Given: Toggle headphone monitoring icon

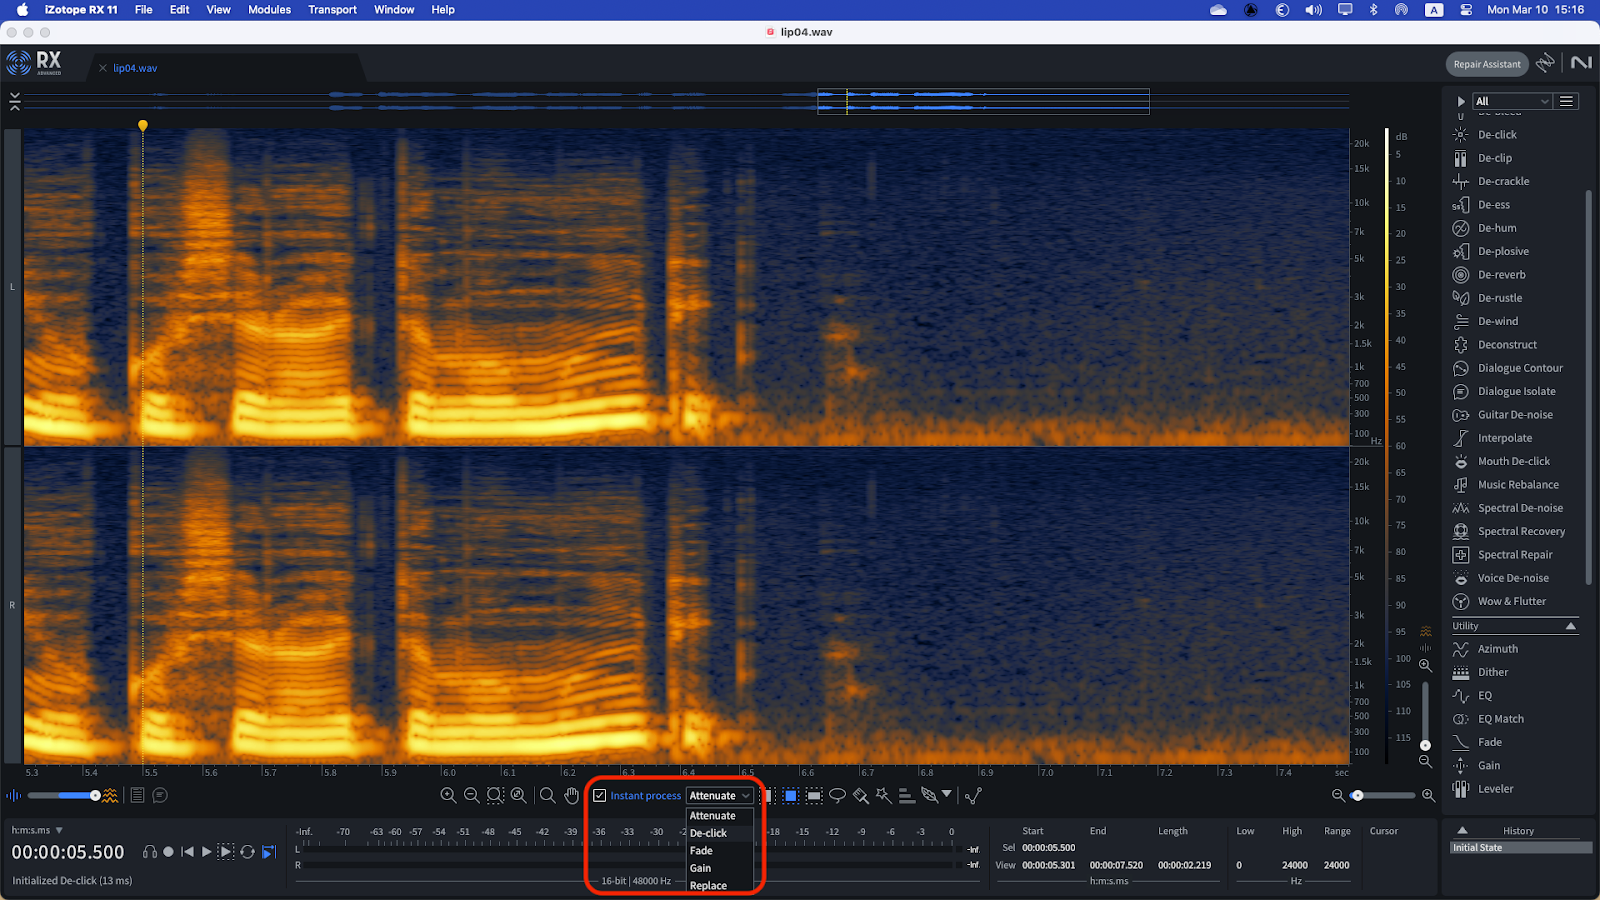Looking at the screenshot, I should 150,852.
